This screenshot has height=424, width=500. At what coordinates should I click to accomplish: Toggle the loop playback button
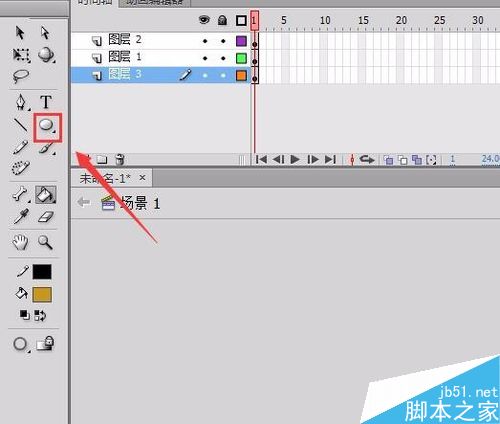tap(367, 160)
